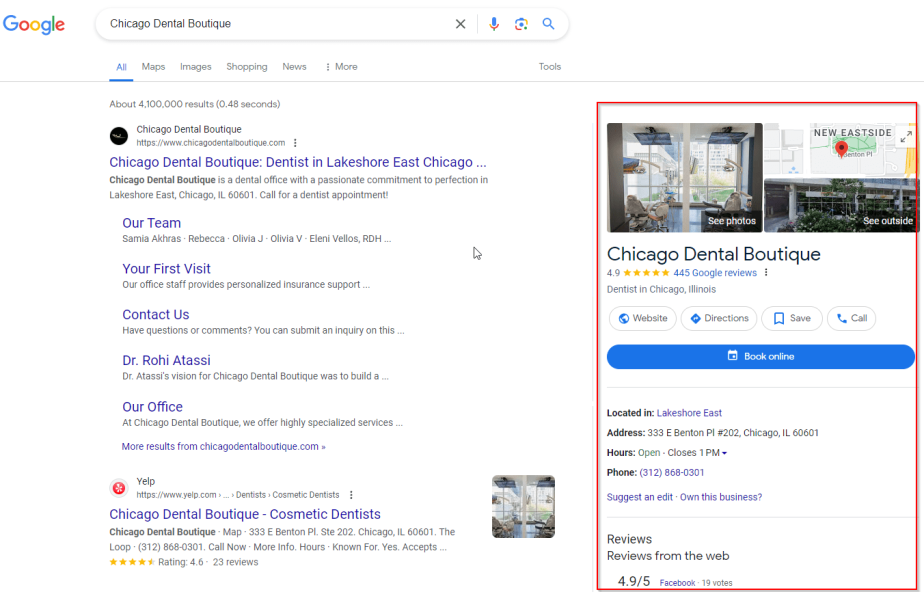Click Own this business? link

721,497
